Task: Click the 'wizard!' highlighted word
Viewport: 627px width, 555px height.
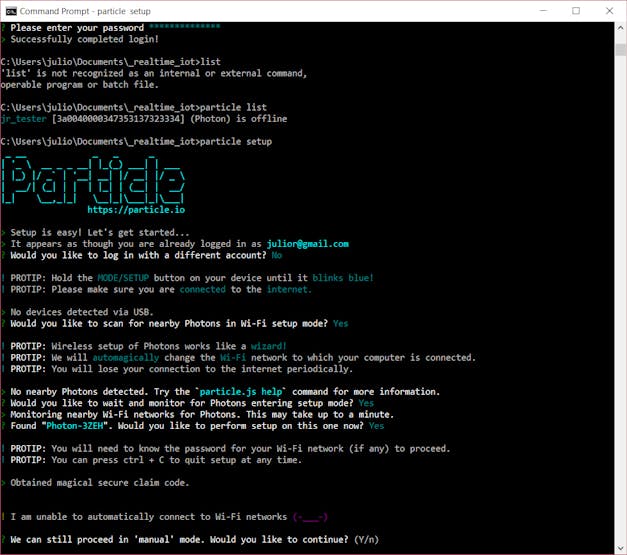Action: pyautogui.click(x=269, y=346)
